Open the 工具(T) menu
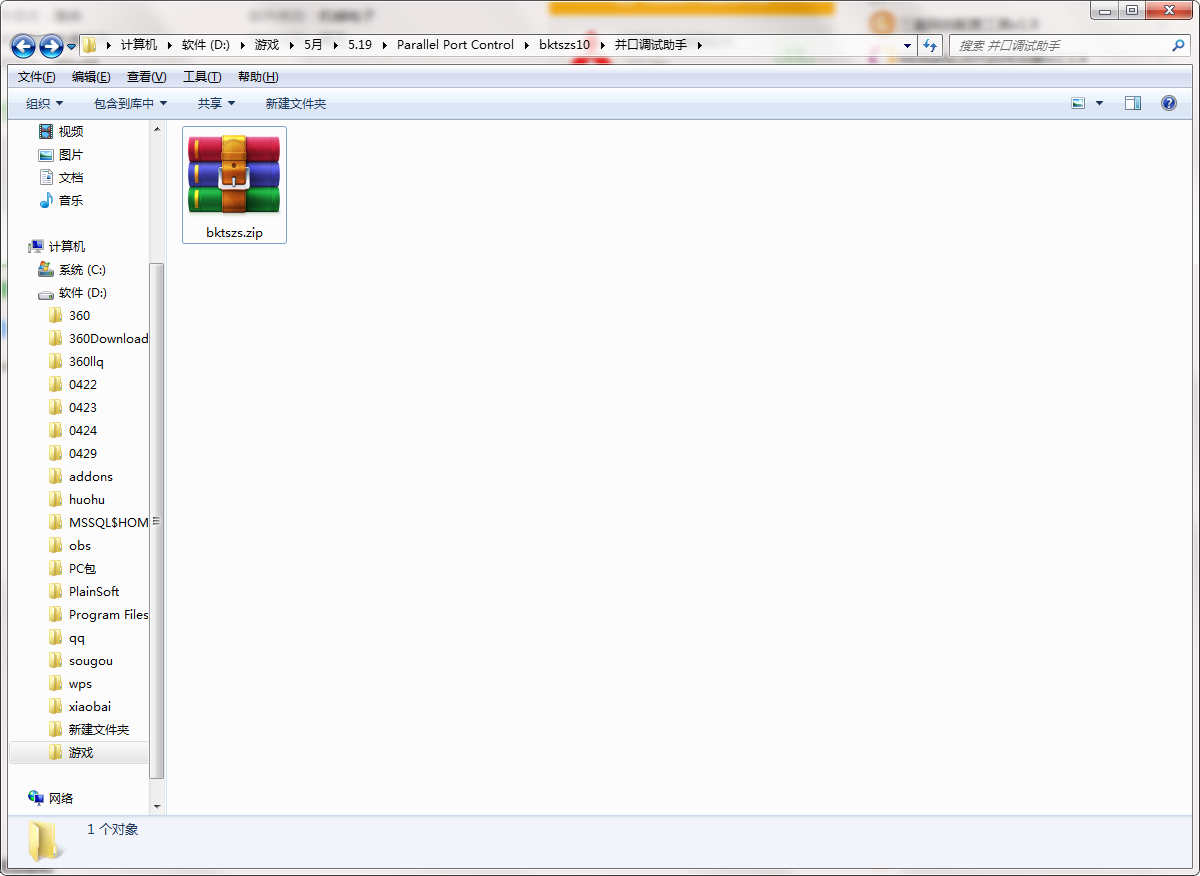Image resolution: width=1200 pixels, height=876 pixels. point(202,77)
